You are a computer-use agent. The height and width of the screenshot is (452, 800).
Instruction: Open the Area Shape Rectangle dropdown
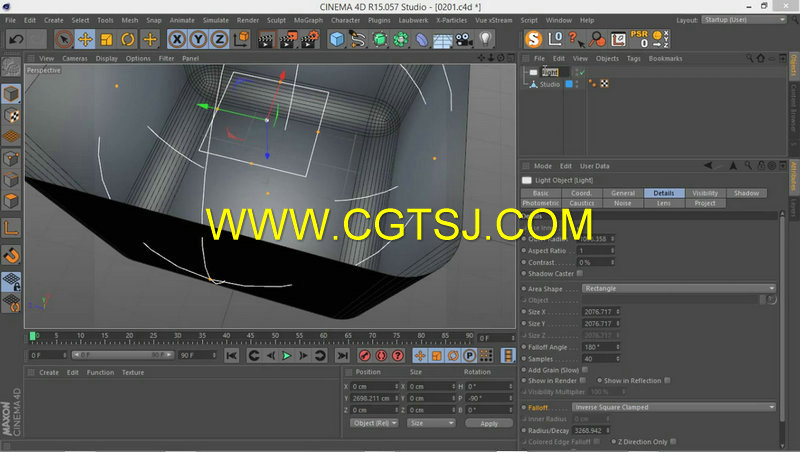pyautogui.click(x=679, y=289)
